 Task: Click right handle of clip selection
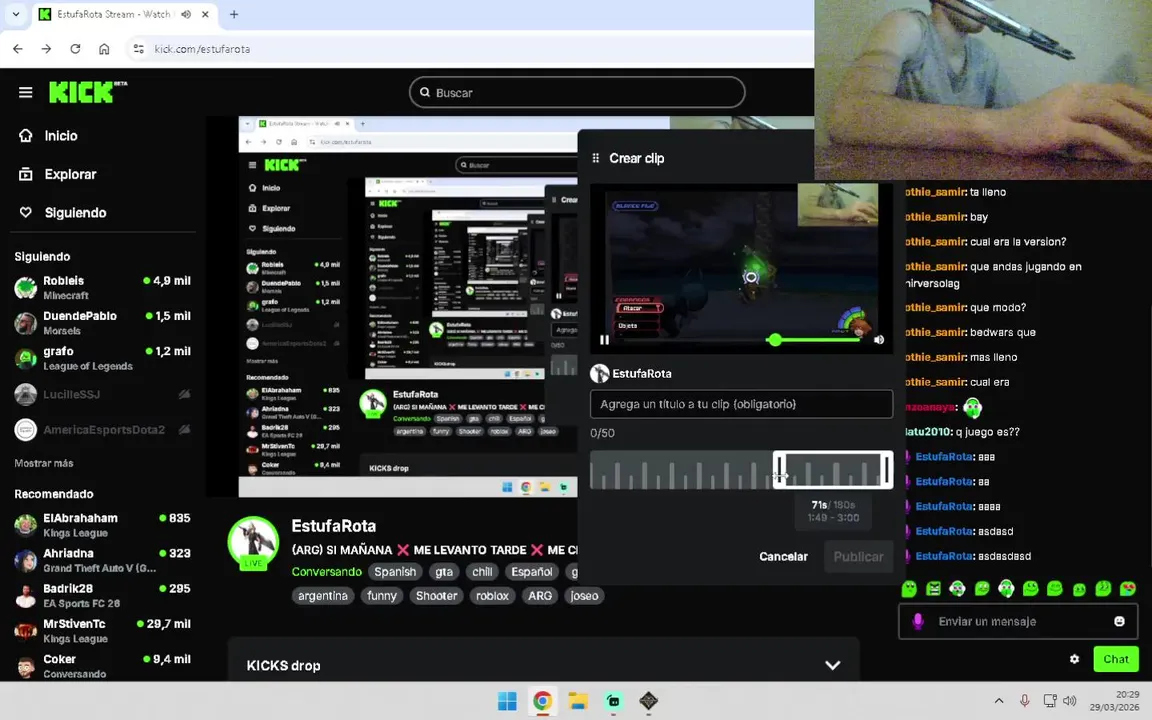(x=888, y=469)
